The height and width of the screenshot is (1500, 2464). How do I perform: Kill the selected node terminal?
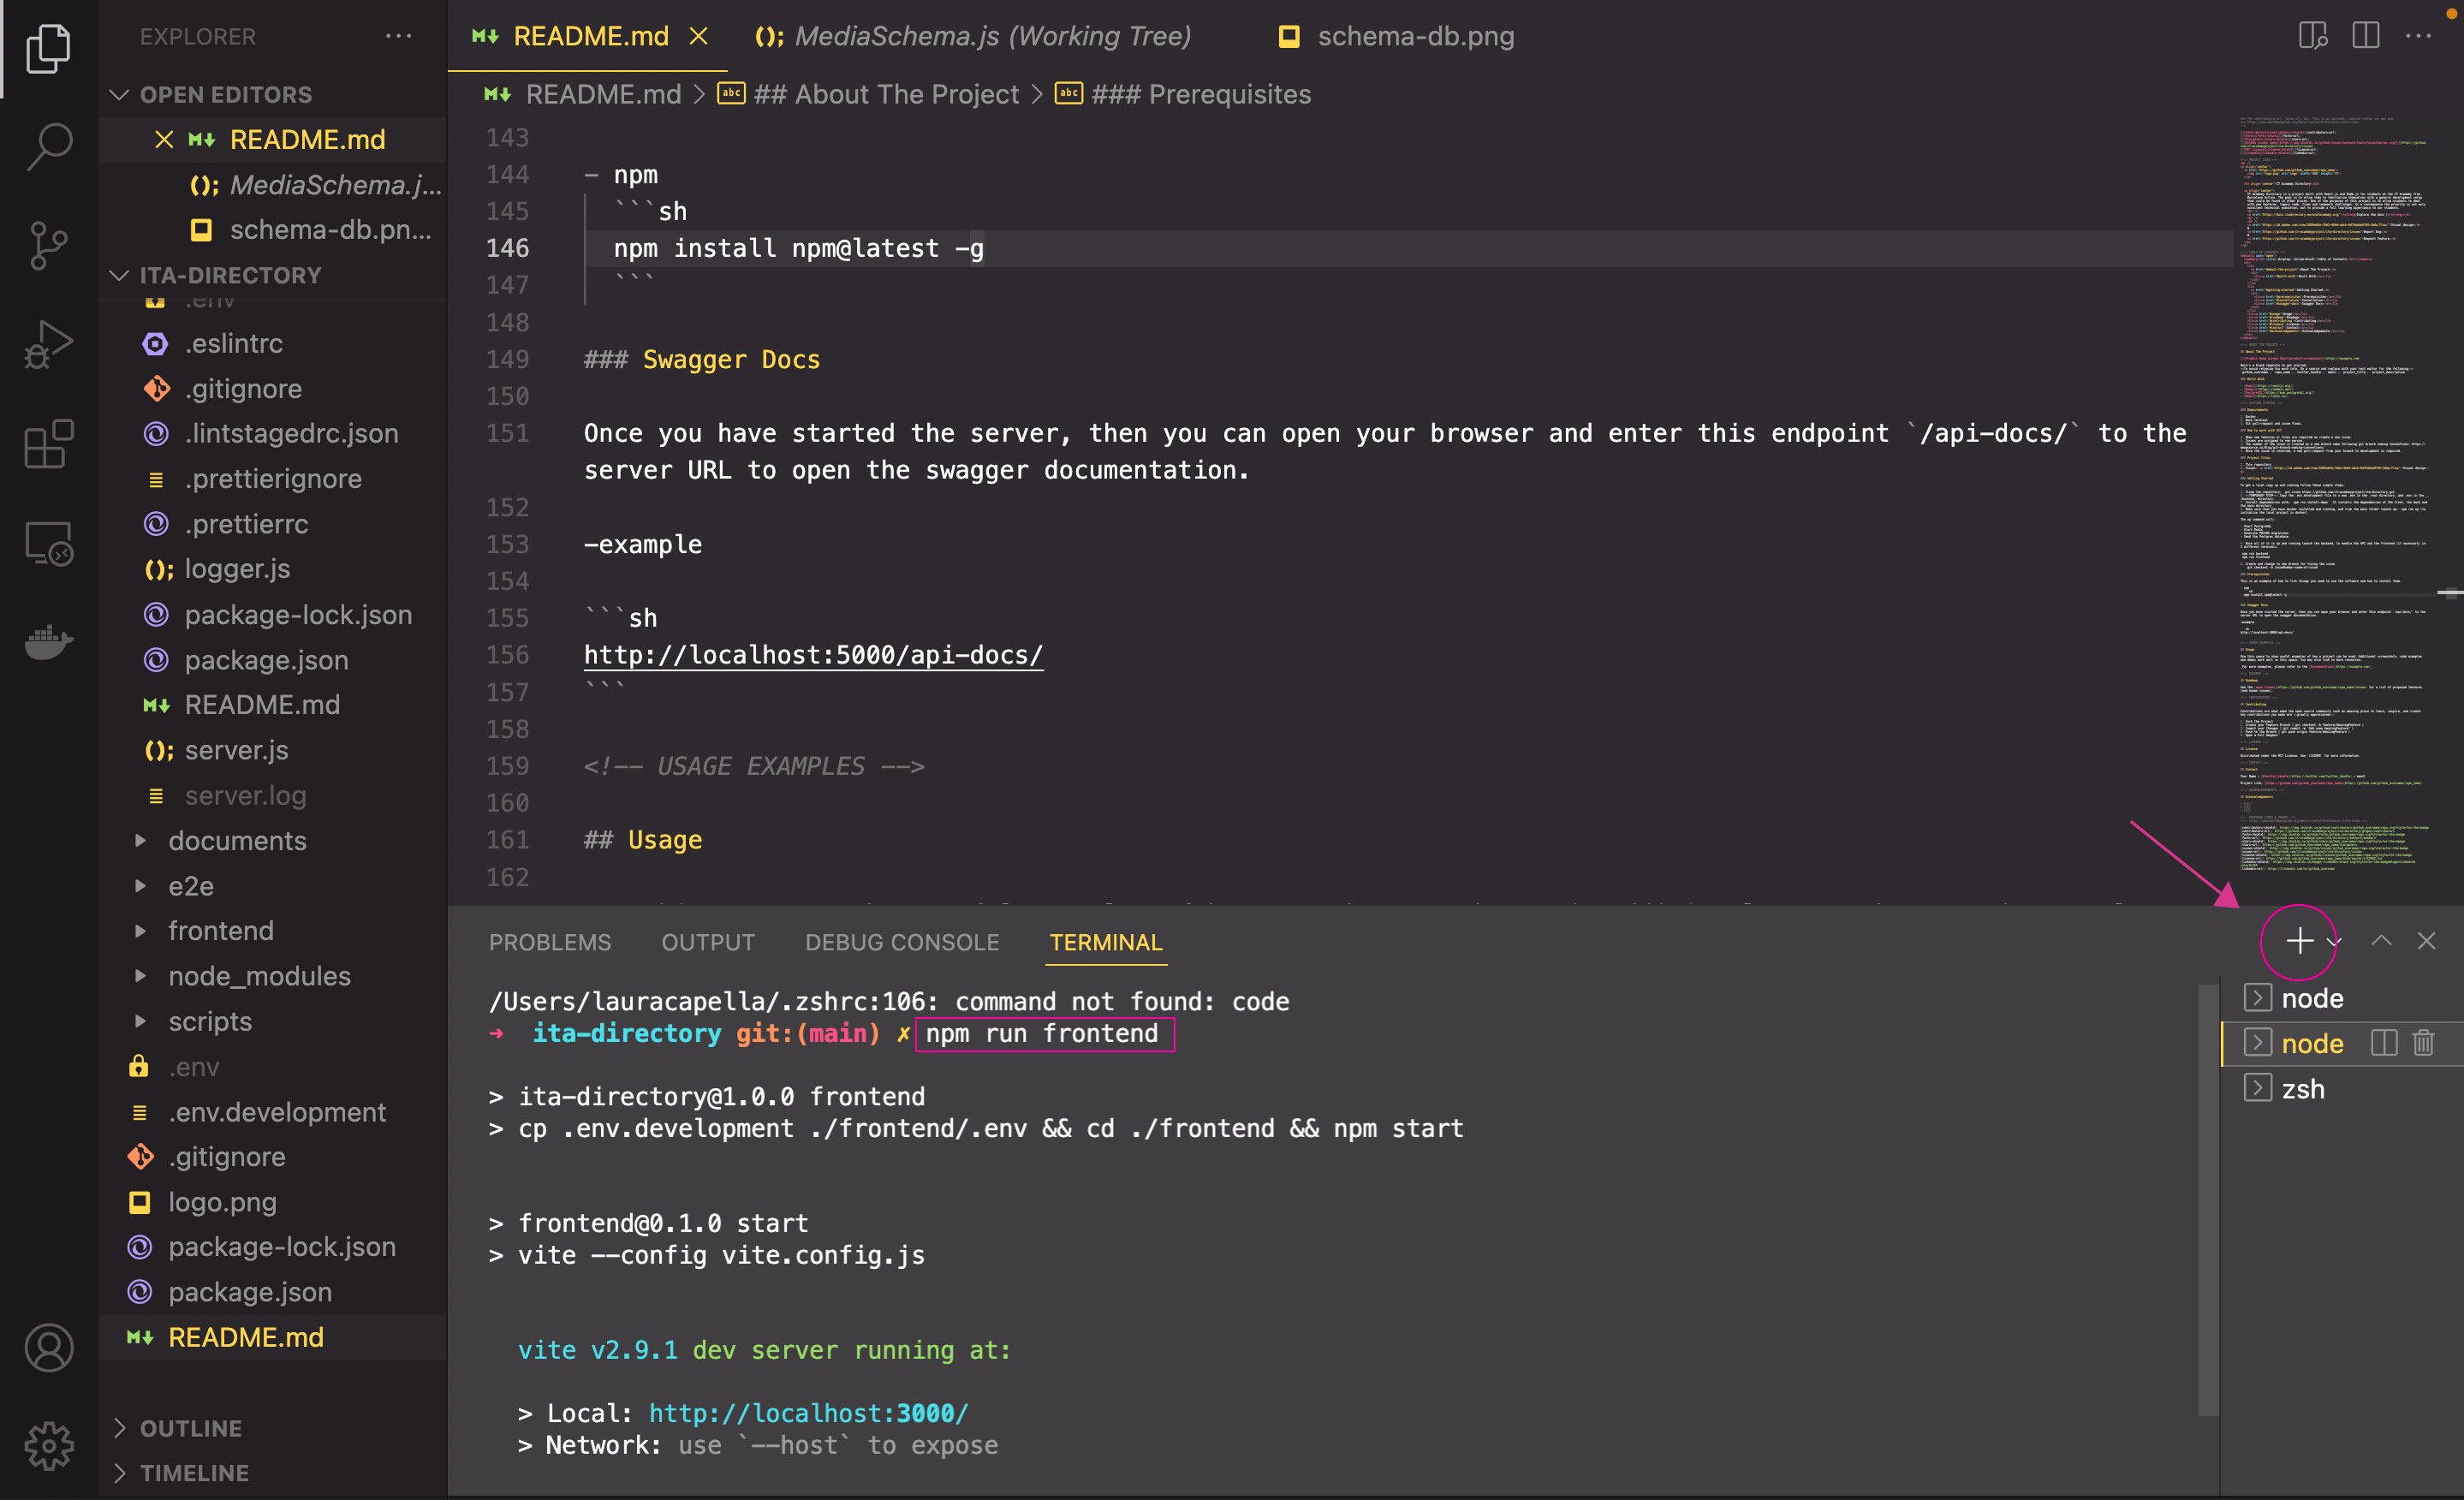point(2423,1043)
